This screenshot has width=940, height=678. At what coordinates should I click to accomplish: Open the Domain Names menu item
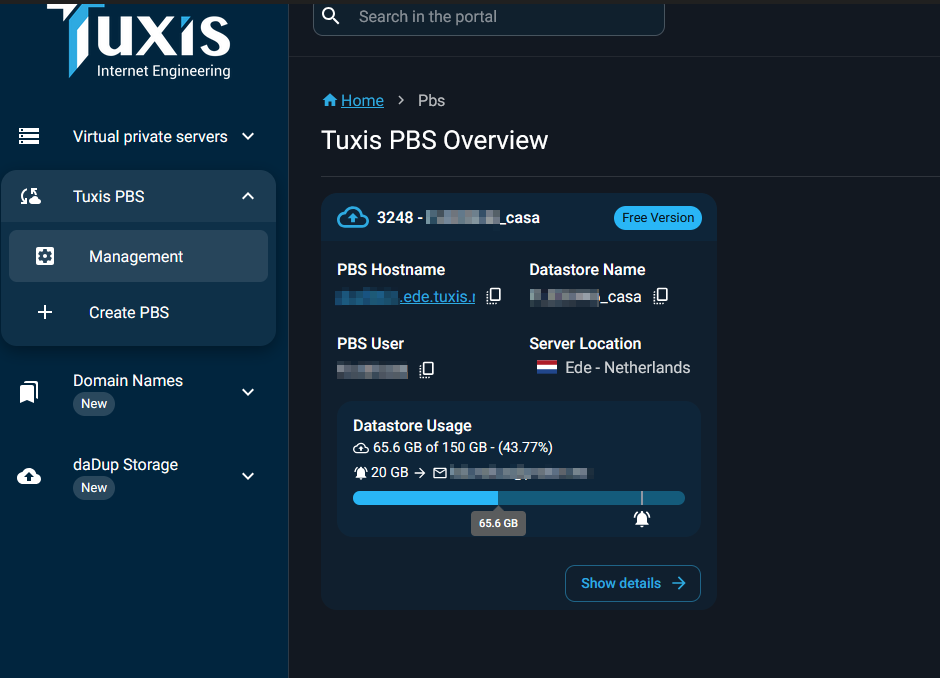click(138, 392)
